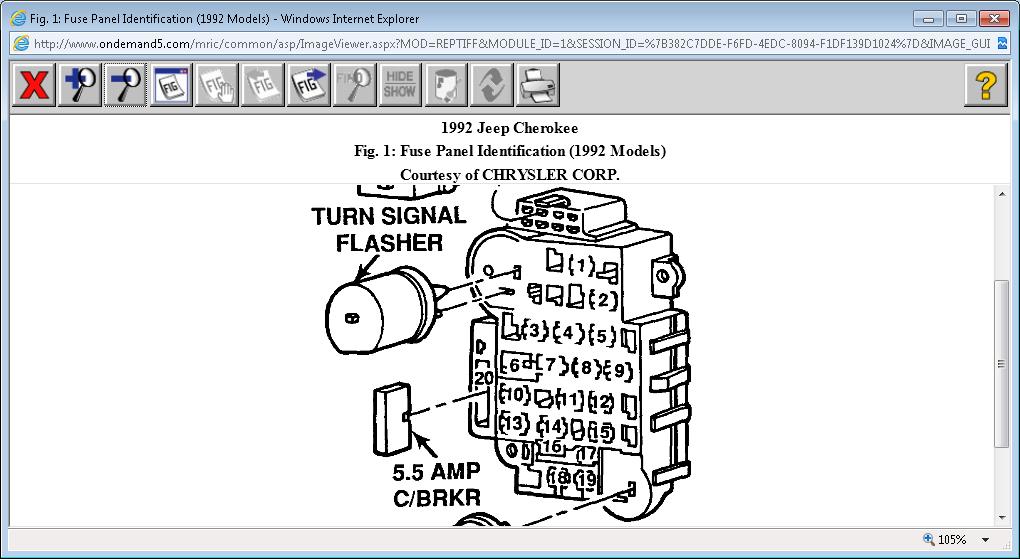
Task: Click fuse number 13 in the diagram
Action: pyautogui.click(x=513, y=424)
